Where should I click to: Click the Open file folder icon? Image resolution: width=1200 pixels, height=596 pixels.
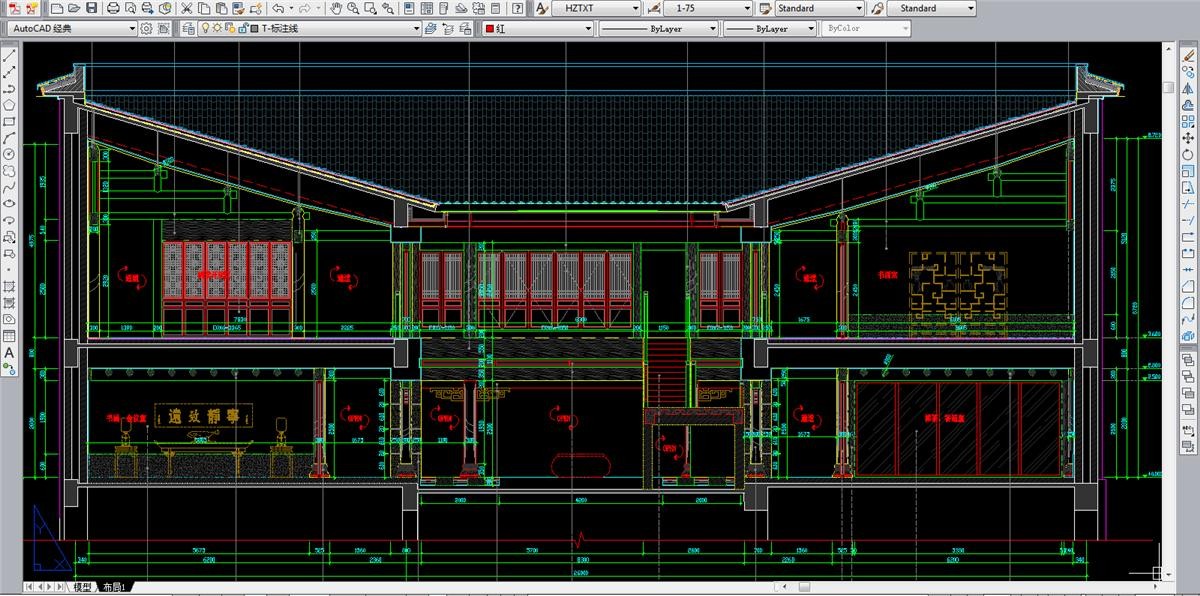74,8
